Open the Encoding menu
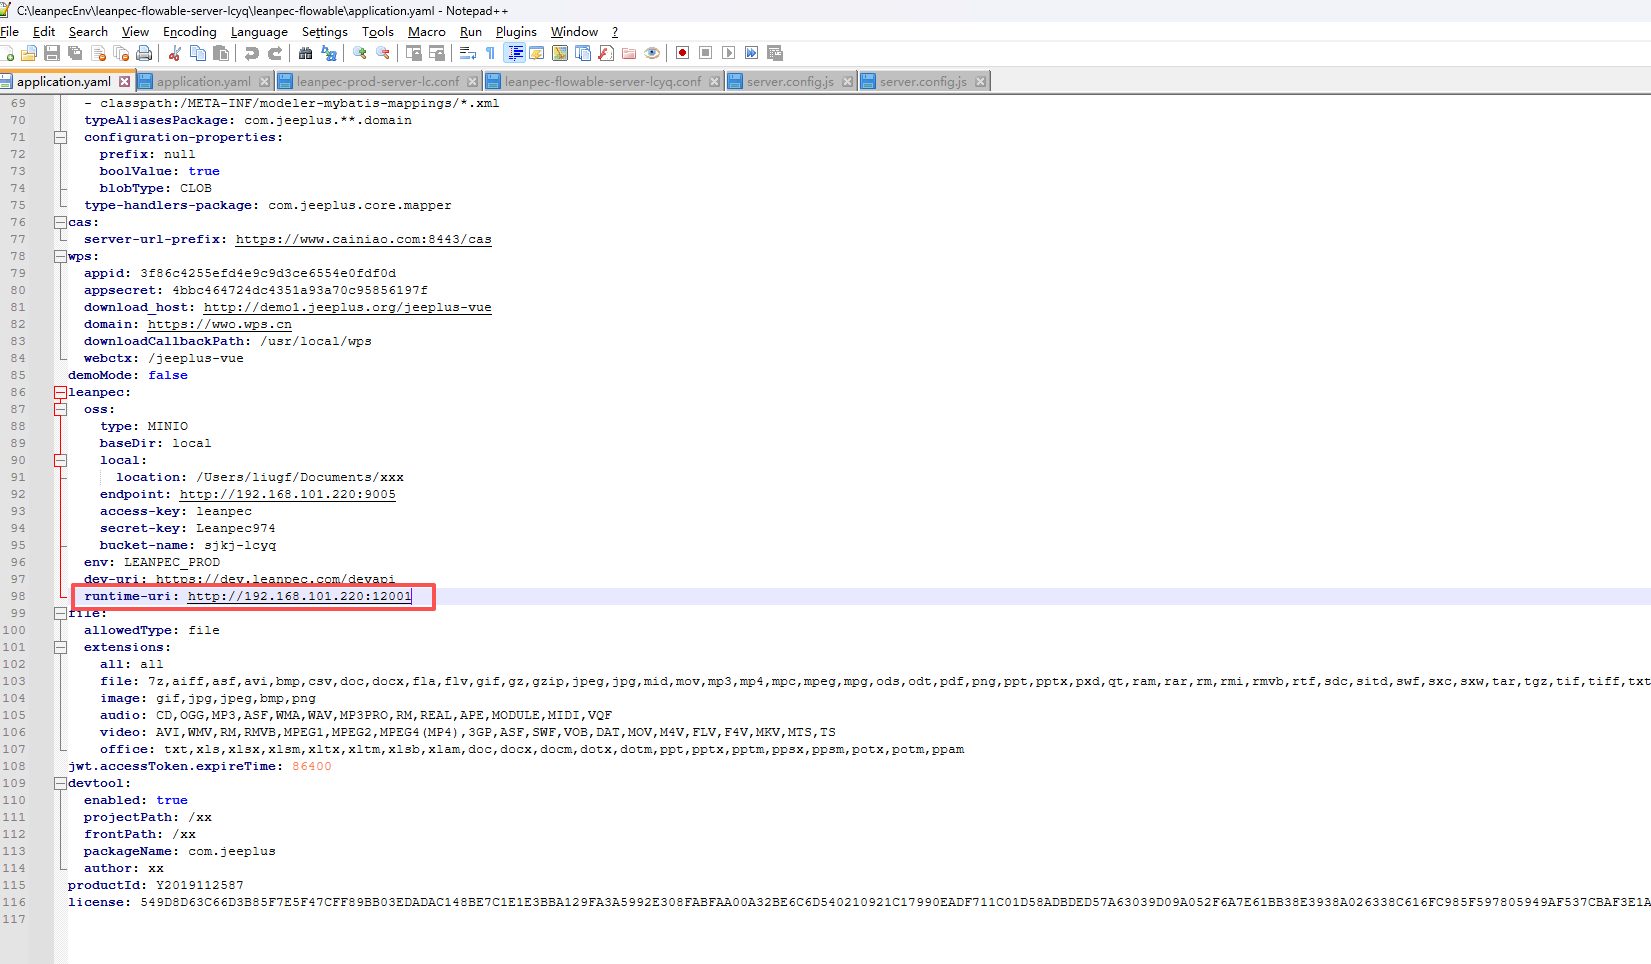1651x964 pixels. (190, 32)
